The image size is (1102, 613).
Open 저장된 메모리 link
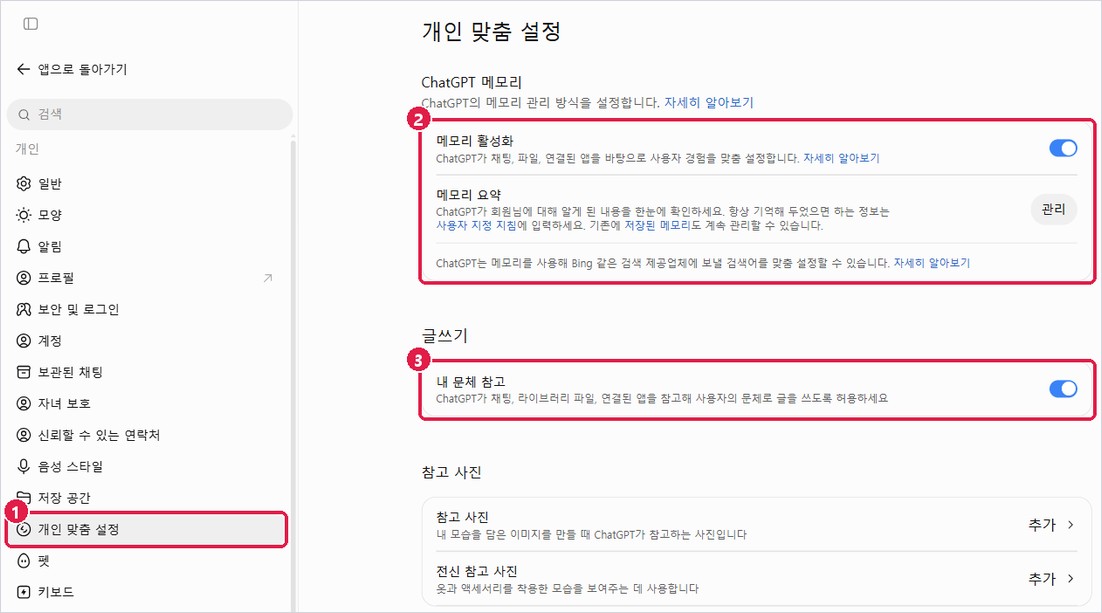(657, 226)
